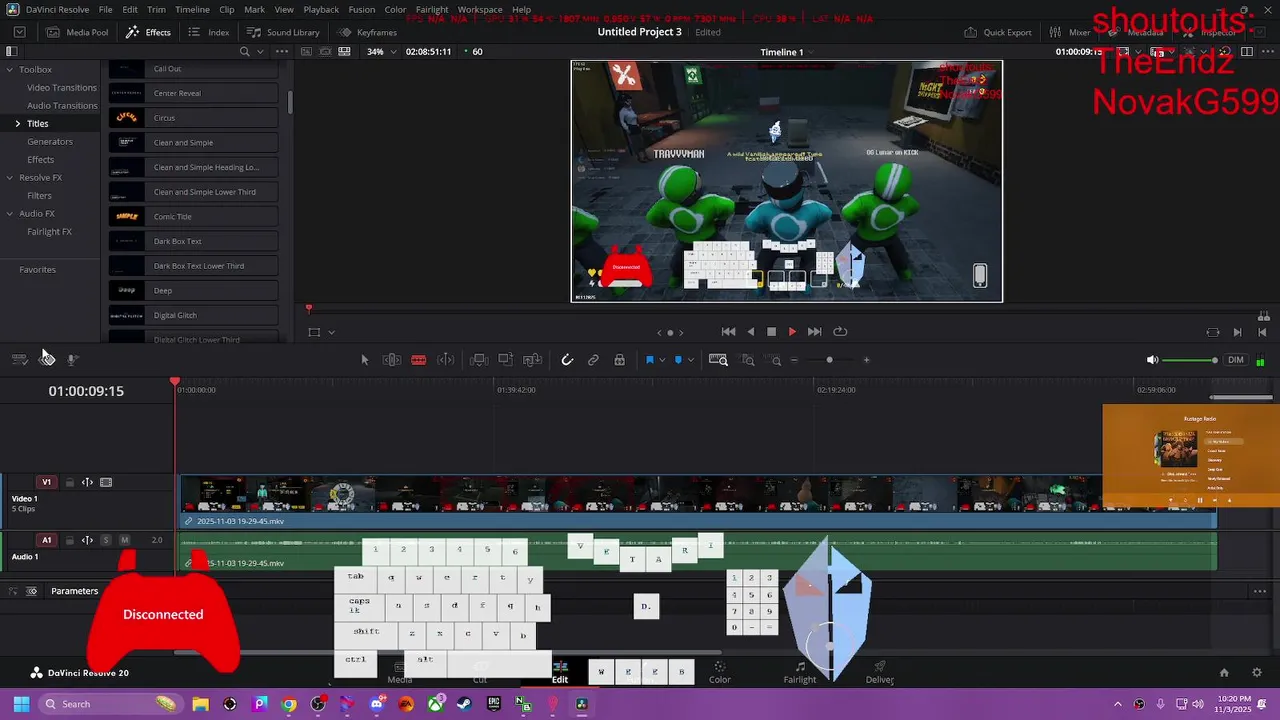Solo the Audio 1 track
The width and height of the screenshot is (1280, 720).
pyautogui.click(x=106, y=540)
